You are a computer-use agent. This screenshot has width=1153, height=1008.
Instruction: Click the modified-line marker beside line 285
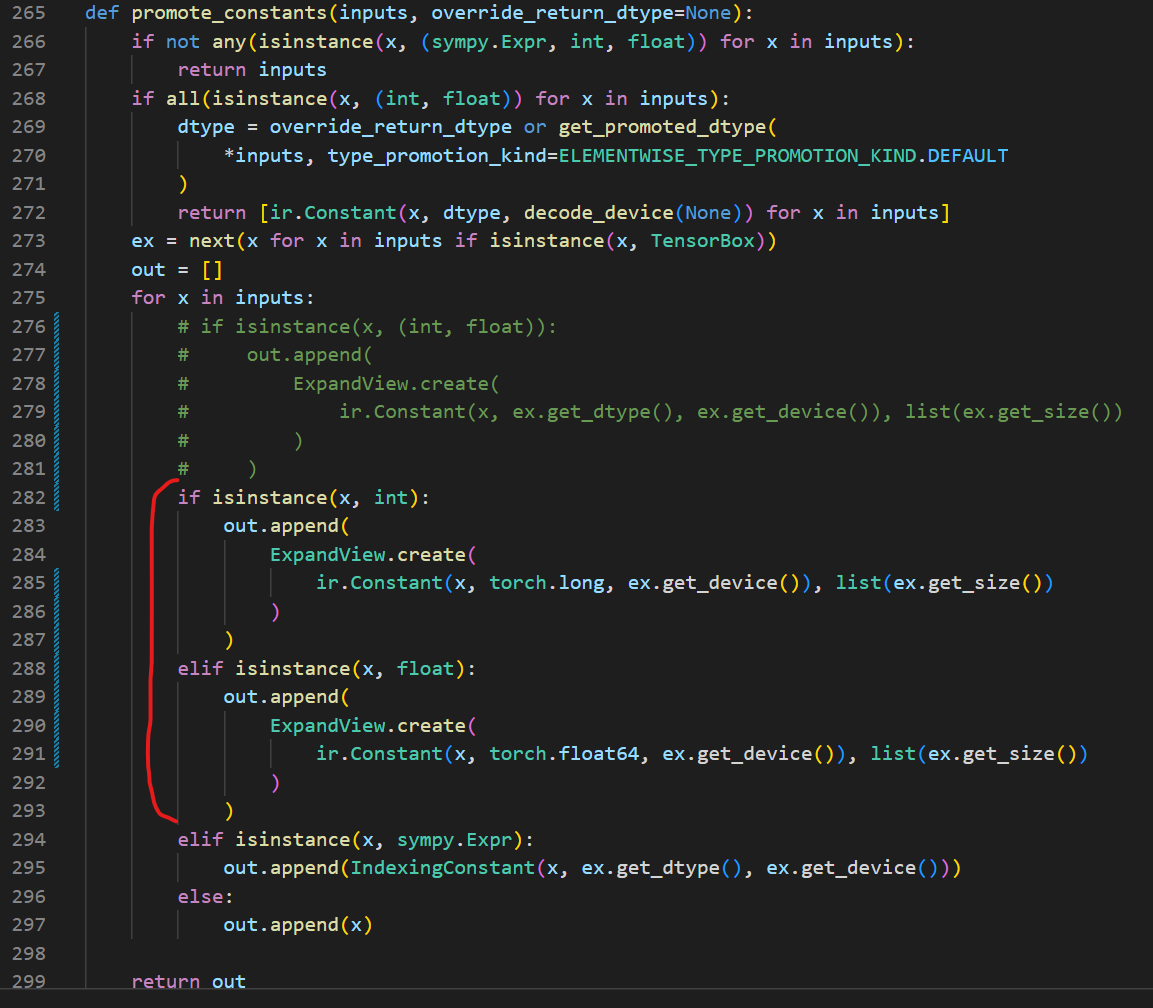coord(57,583)
